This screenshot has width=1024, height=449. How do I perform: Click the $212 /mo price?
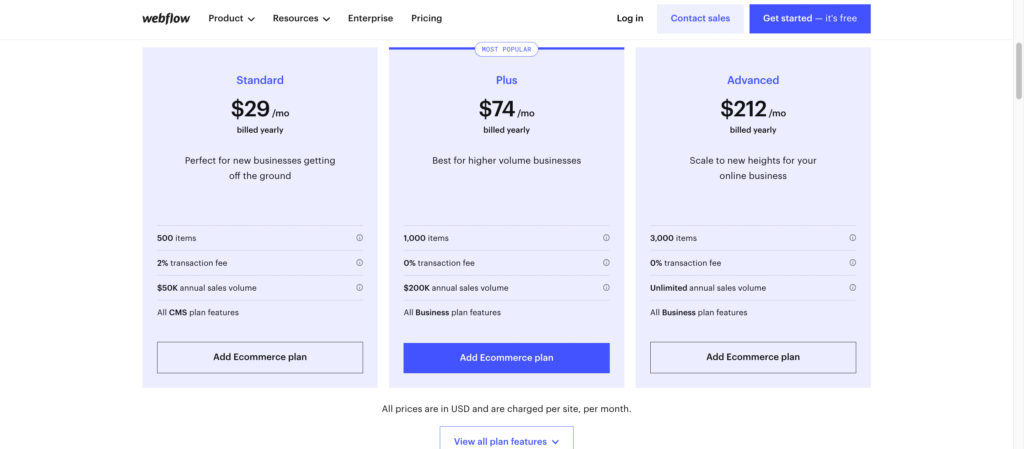pyautogui.click(x=753, y=109)
